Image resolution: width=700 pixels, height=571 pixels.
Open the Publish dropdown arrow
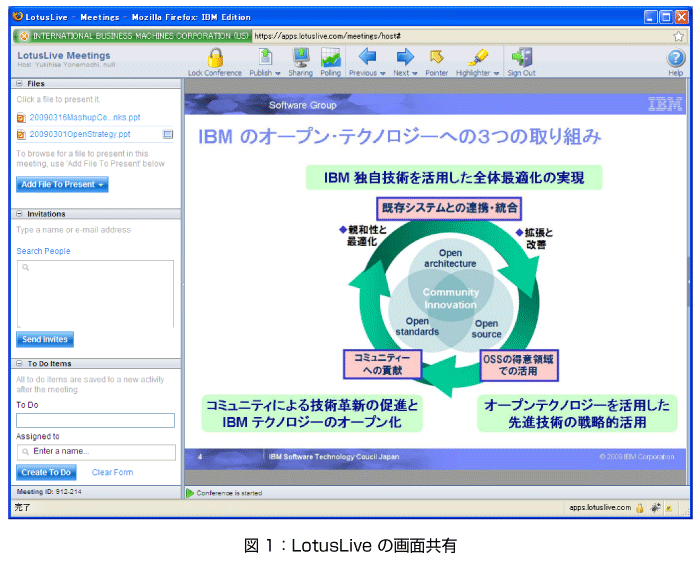(278, 73)
